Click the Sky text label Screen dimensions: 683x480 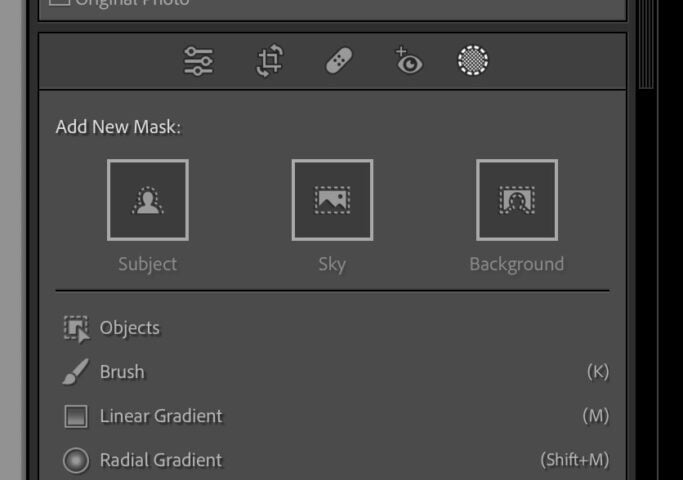[x=332, y=264]
